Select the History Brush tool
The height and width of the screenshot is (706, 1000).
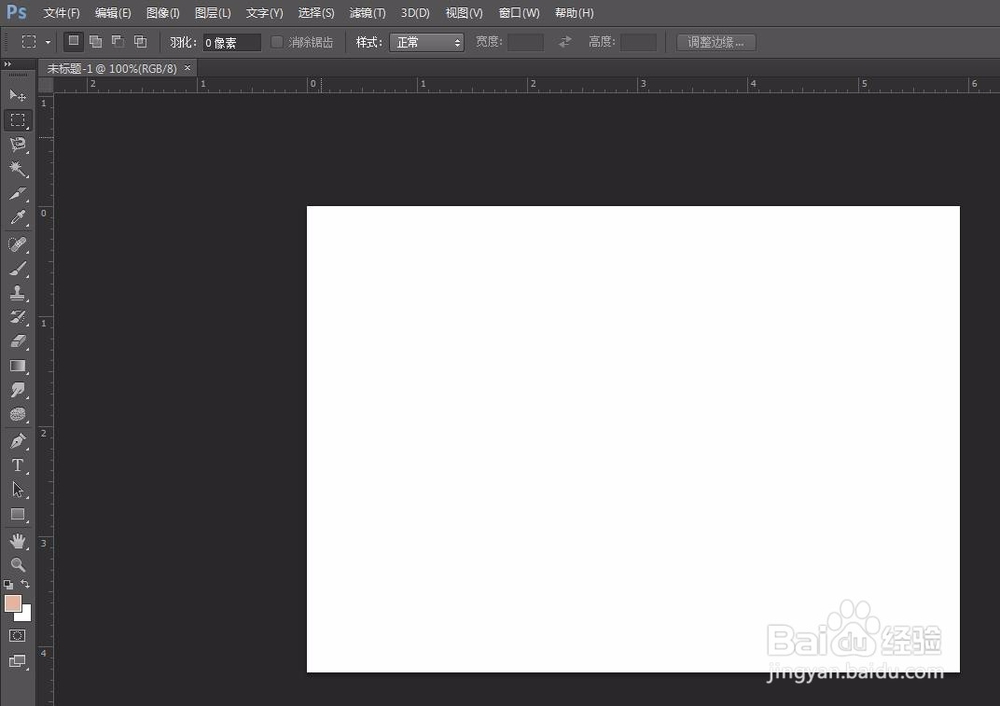coord(17,317)
